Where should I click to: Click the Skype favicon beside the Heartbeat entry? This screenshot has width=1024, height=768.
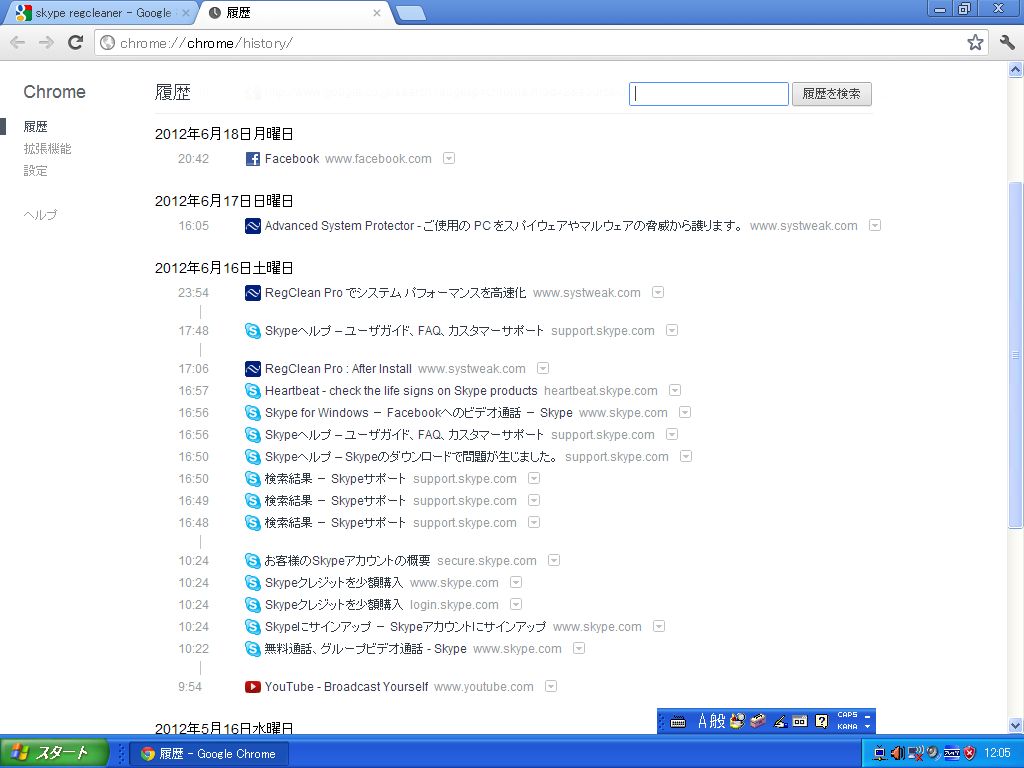(253, 391)
